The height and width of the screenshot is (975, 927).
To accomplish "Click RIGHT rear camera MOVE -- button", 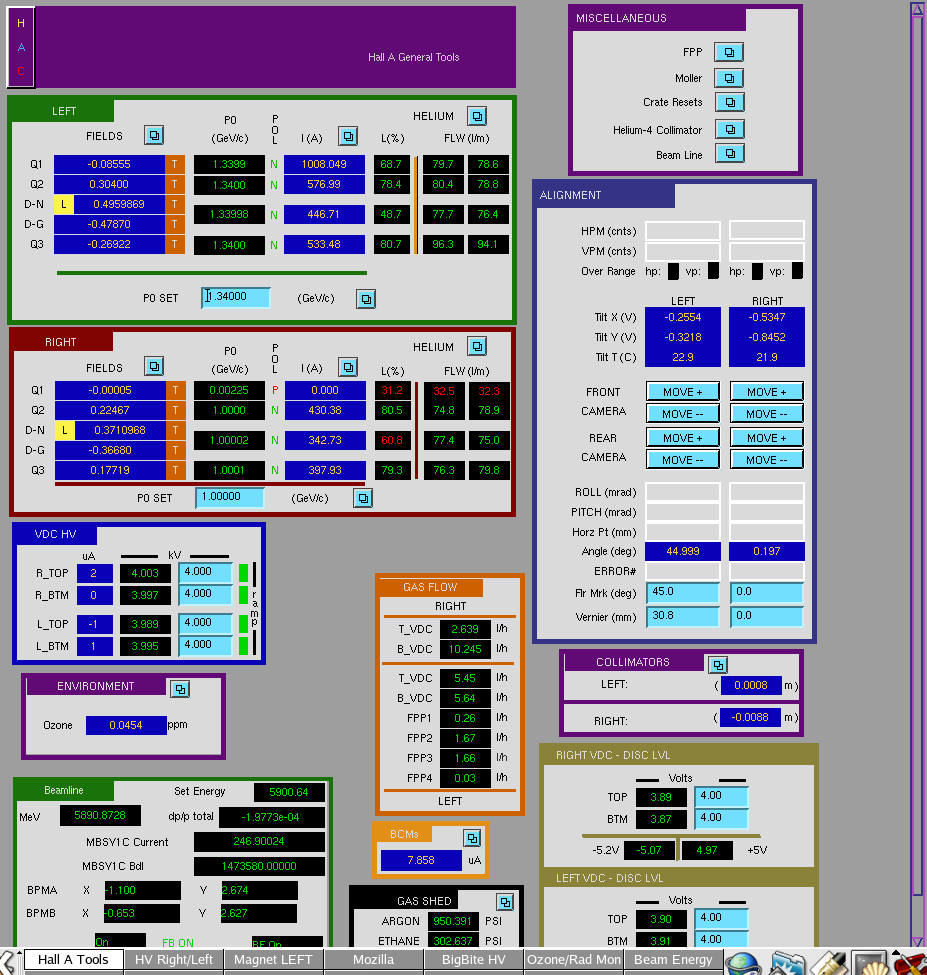I will point(767,460).
